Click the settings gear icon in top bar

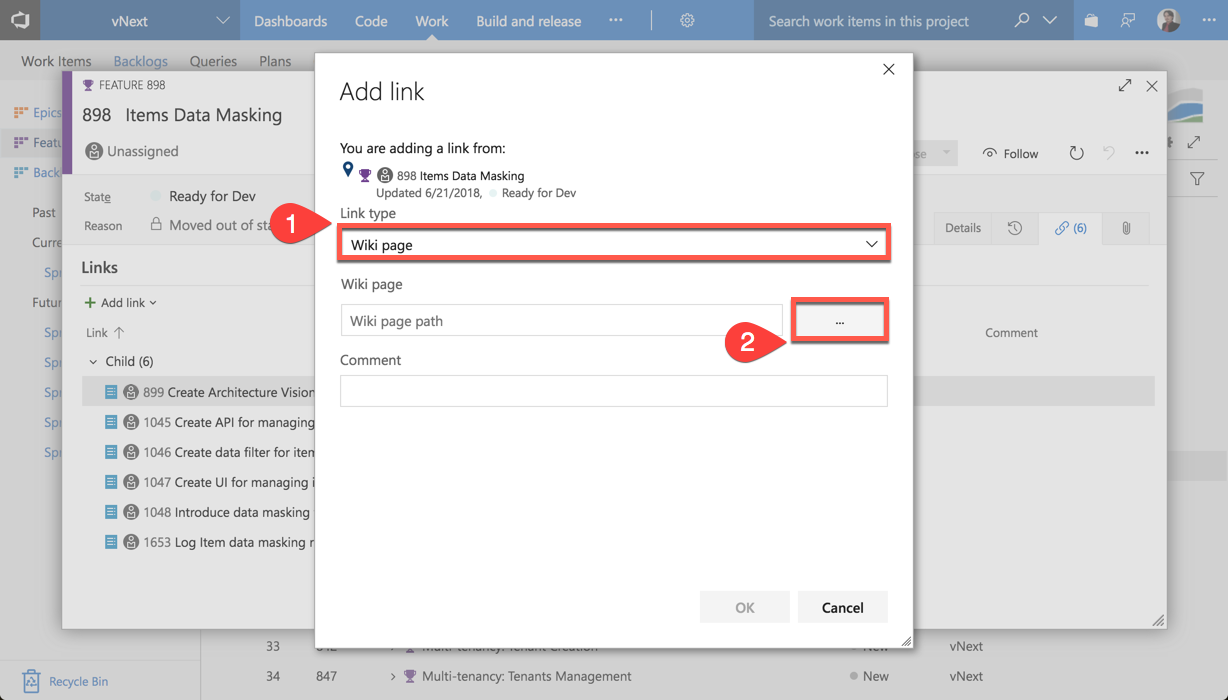tap(687, 21)
